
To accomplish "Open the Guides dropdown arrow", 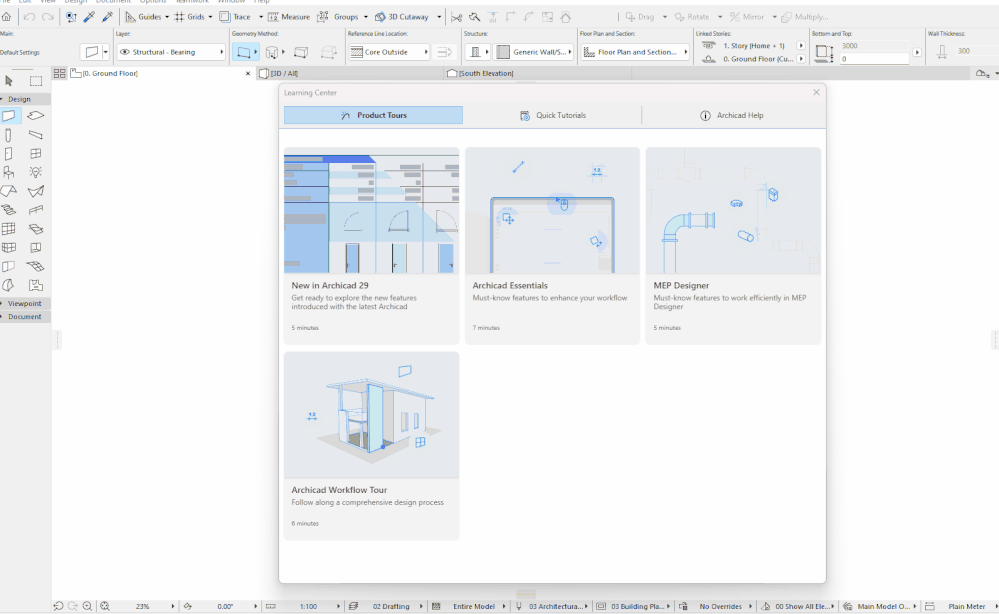I will tap(166, 17).
